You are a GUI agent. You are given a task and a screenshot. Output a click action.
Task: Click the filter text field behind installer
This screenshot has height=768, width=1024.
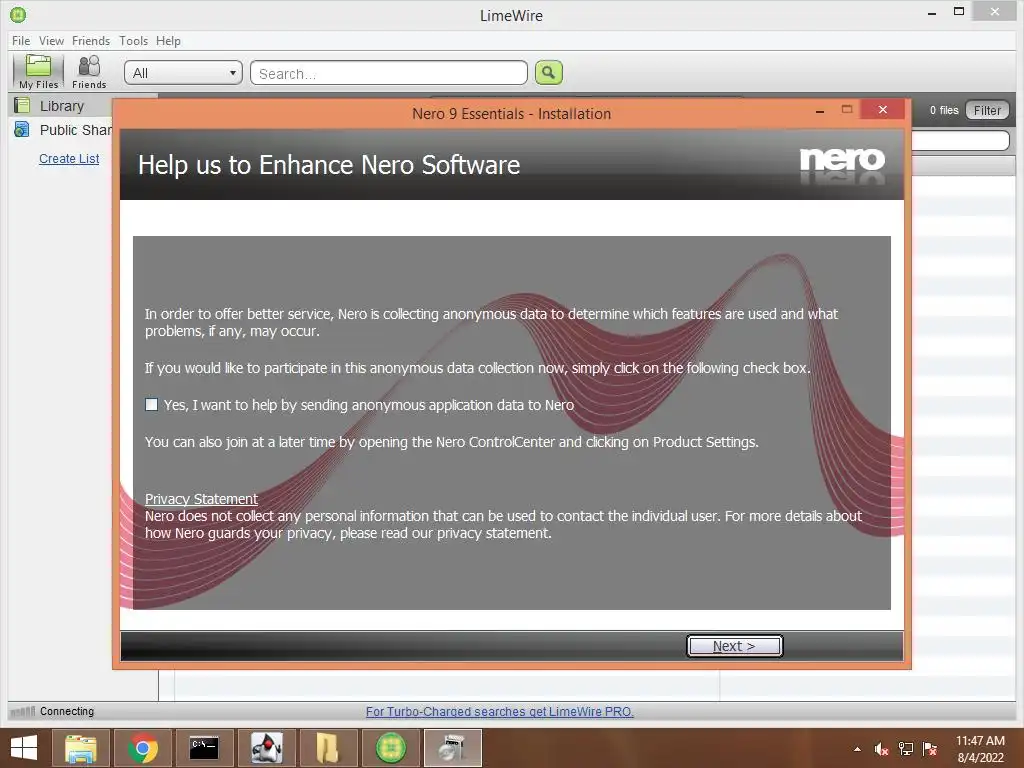[x=960, y=140]
